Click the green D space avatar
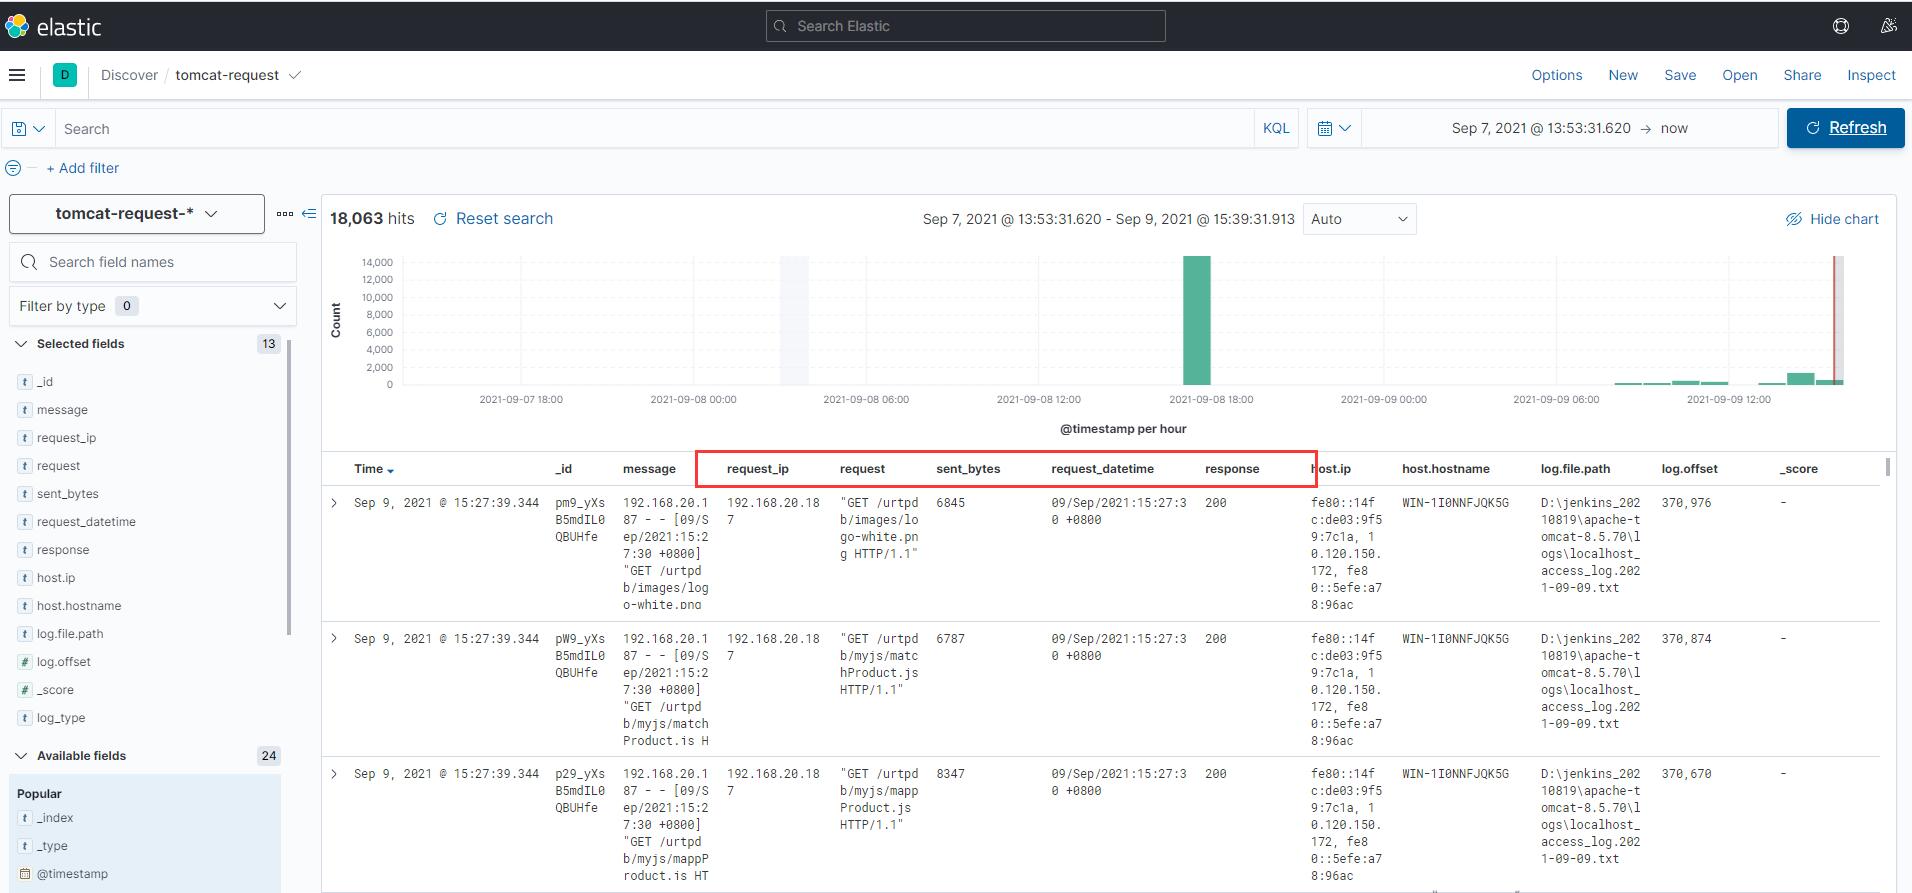 point(65,75)
